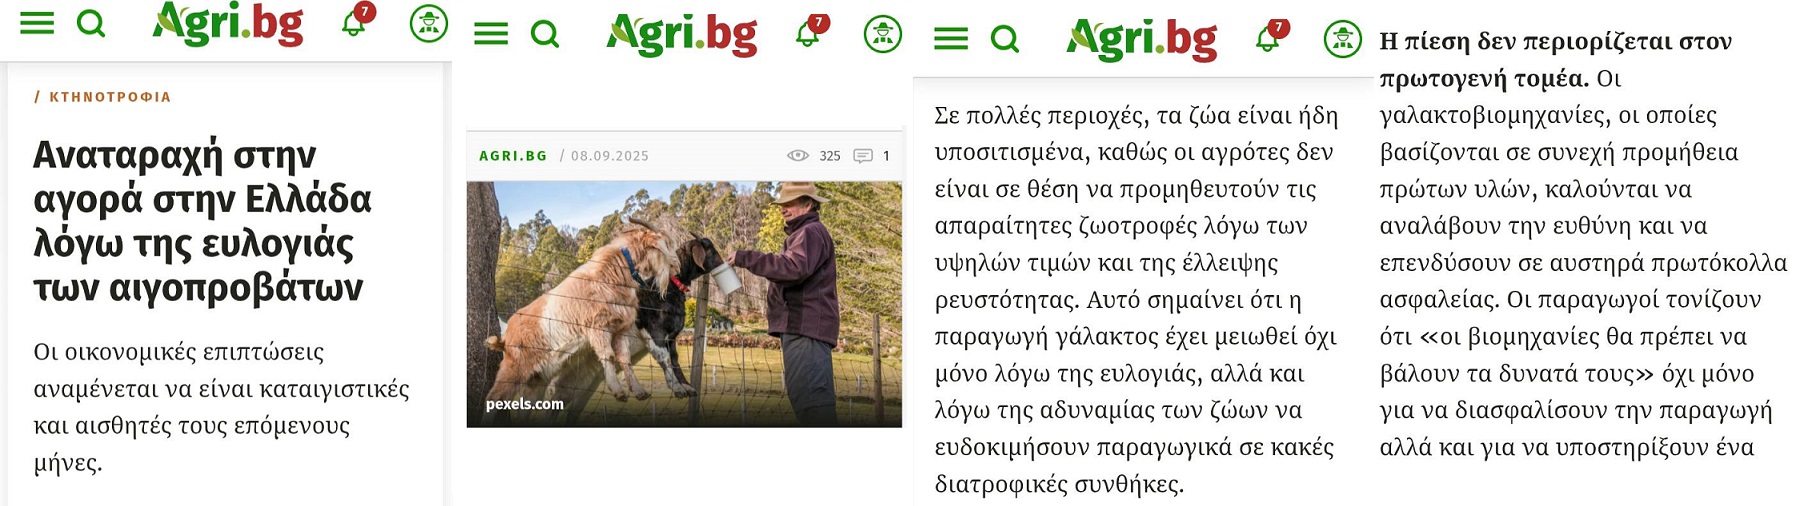The image size is (1818, 506).
Task: Open hamburger menu above the ΚΤΗΝΟΤΡΟΦΙΑ label
Action: [x=37, y=23]
